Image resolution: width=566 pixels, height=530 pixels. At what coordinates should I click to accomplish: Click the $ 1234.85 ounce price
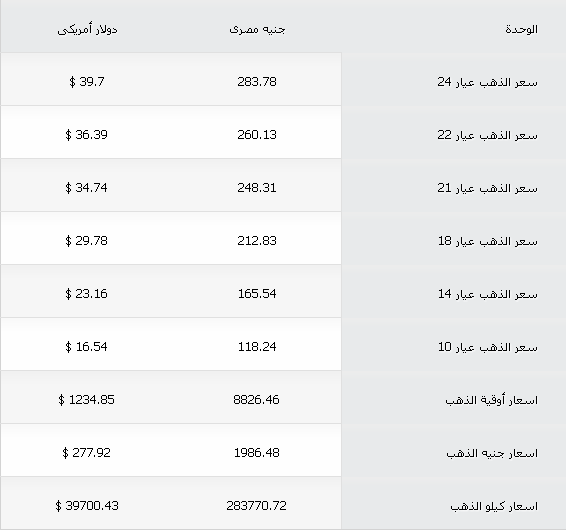pyautogui.click(x=86, y=400)
